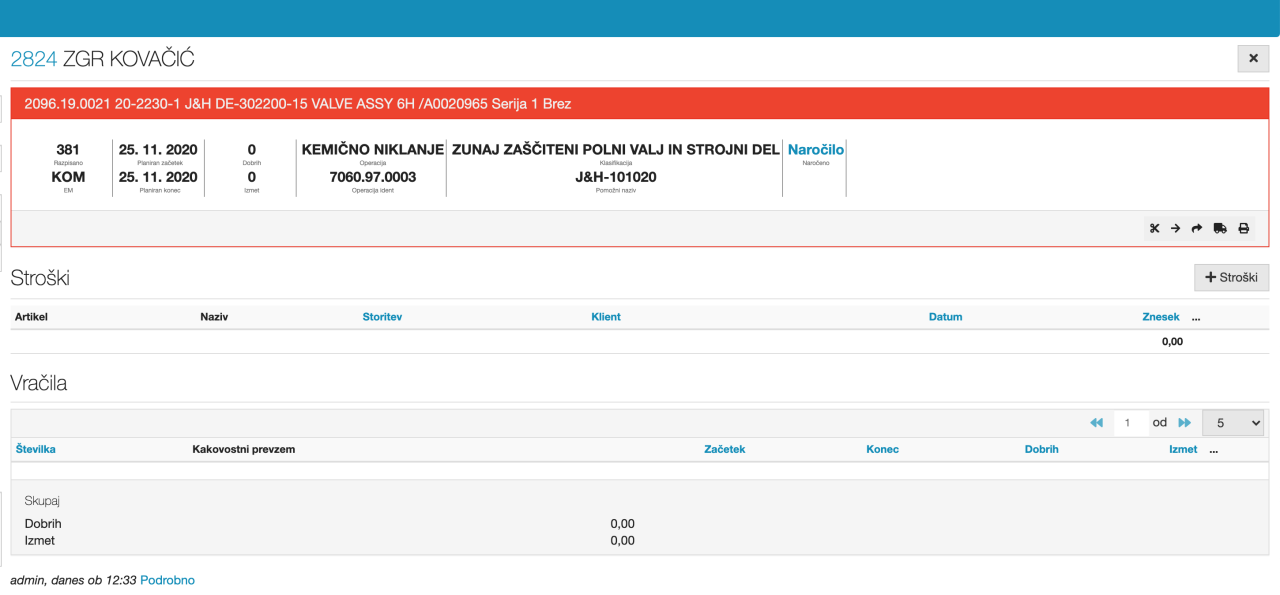The width and height of the screenshot is (1280, 595).
Task: Sort returns by Začetek column
Action: coord(725,449)
